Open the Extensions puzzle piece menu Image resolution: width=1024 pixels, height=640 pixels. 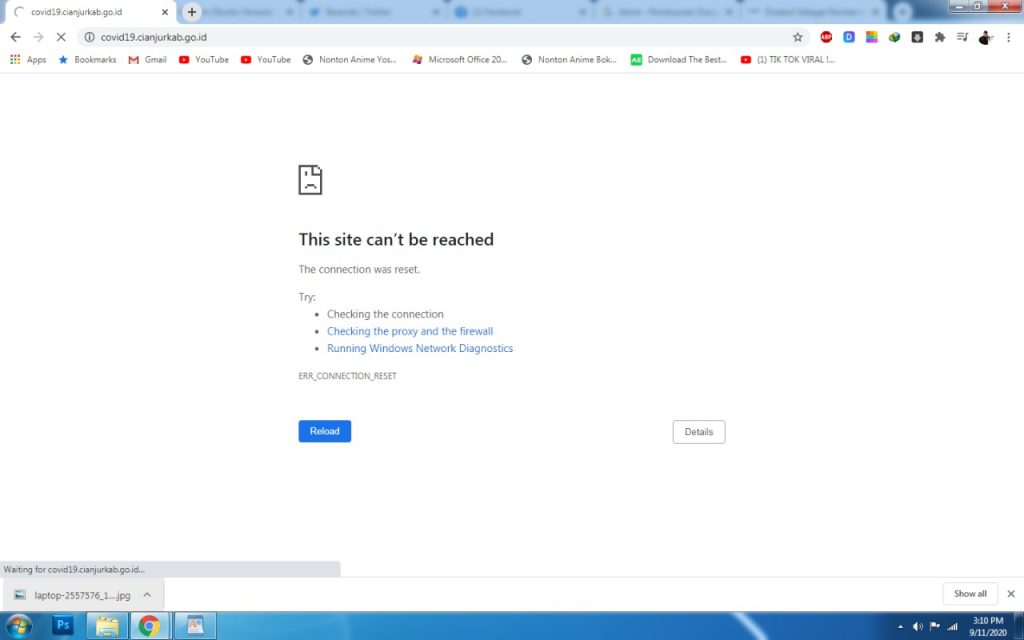(939, 37)
